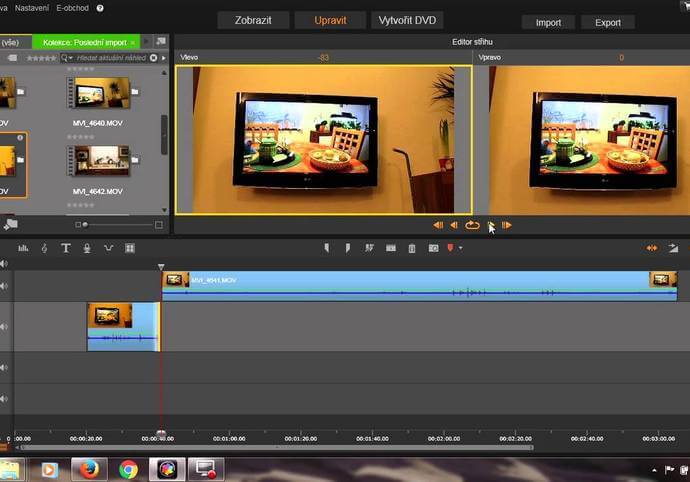Select the Kolekce: Poslední import tab
The image size is (690, 482).
[84, 42]
